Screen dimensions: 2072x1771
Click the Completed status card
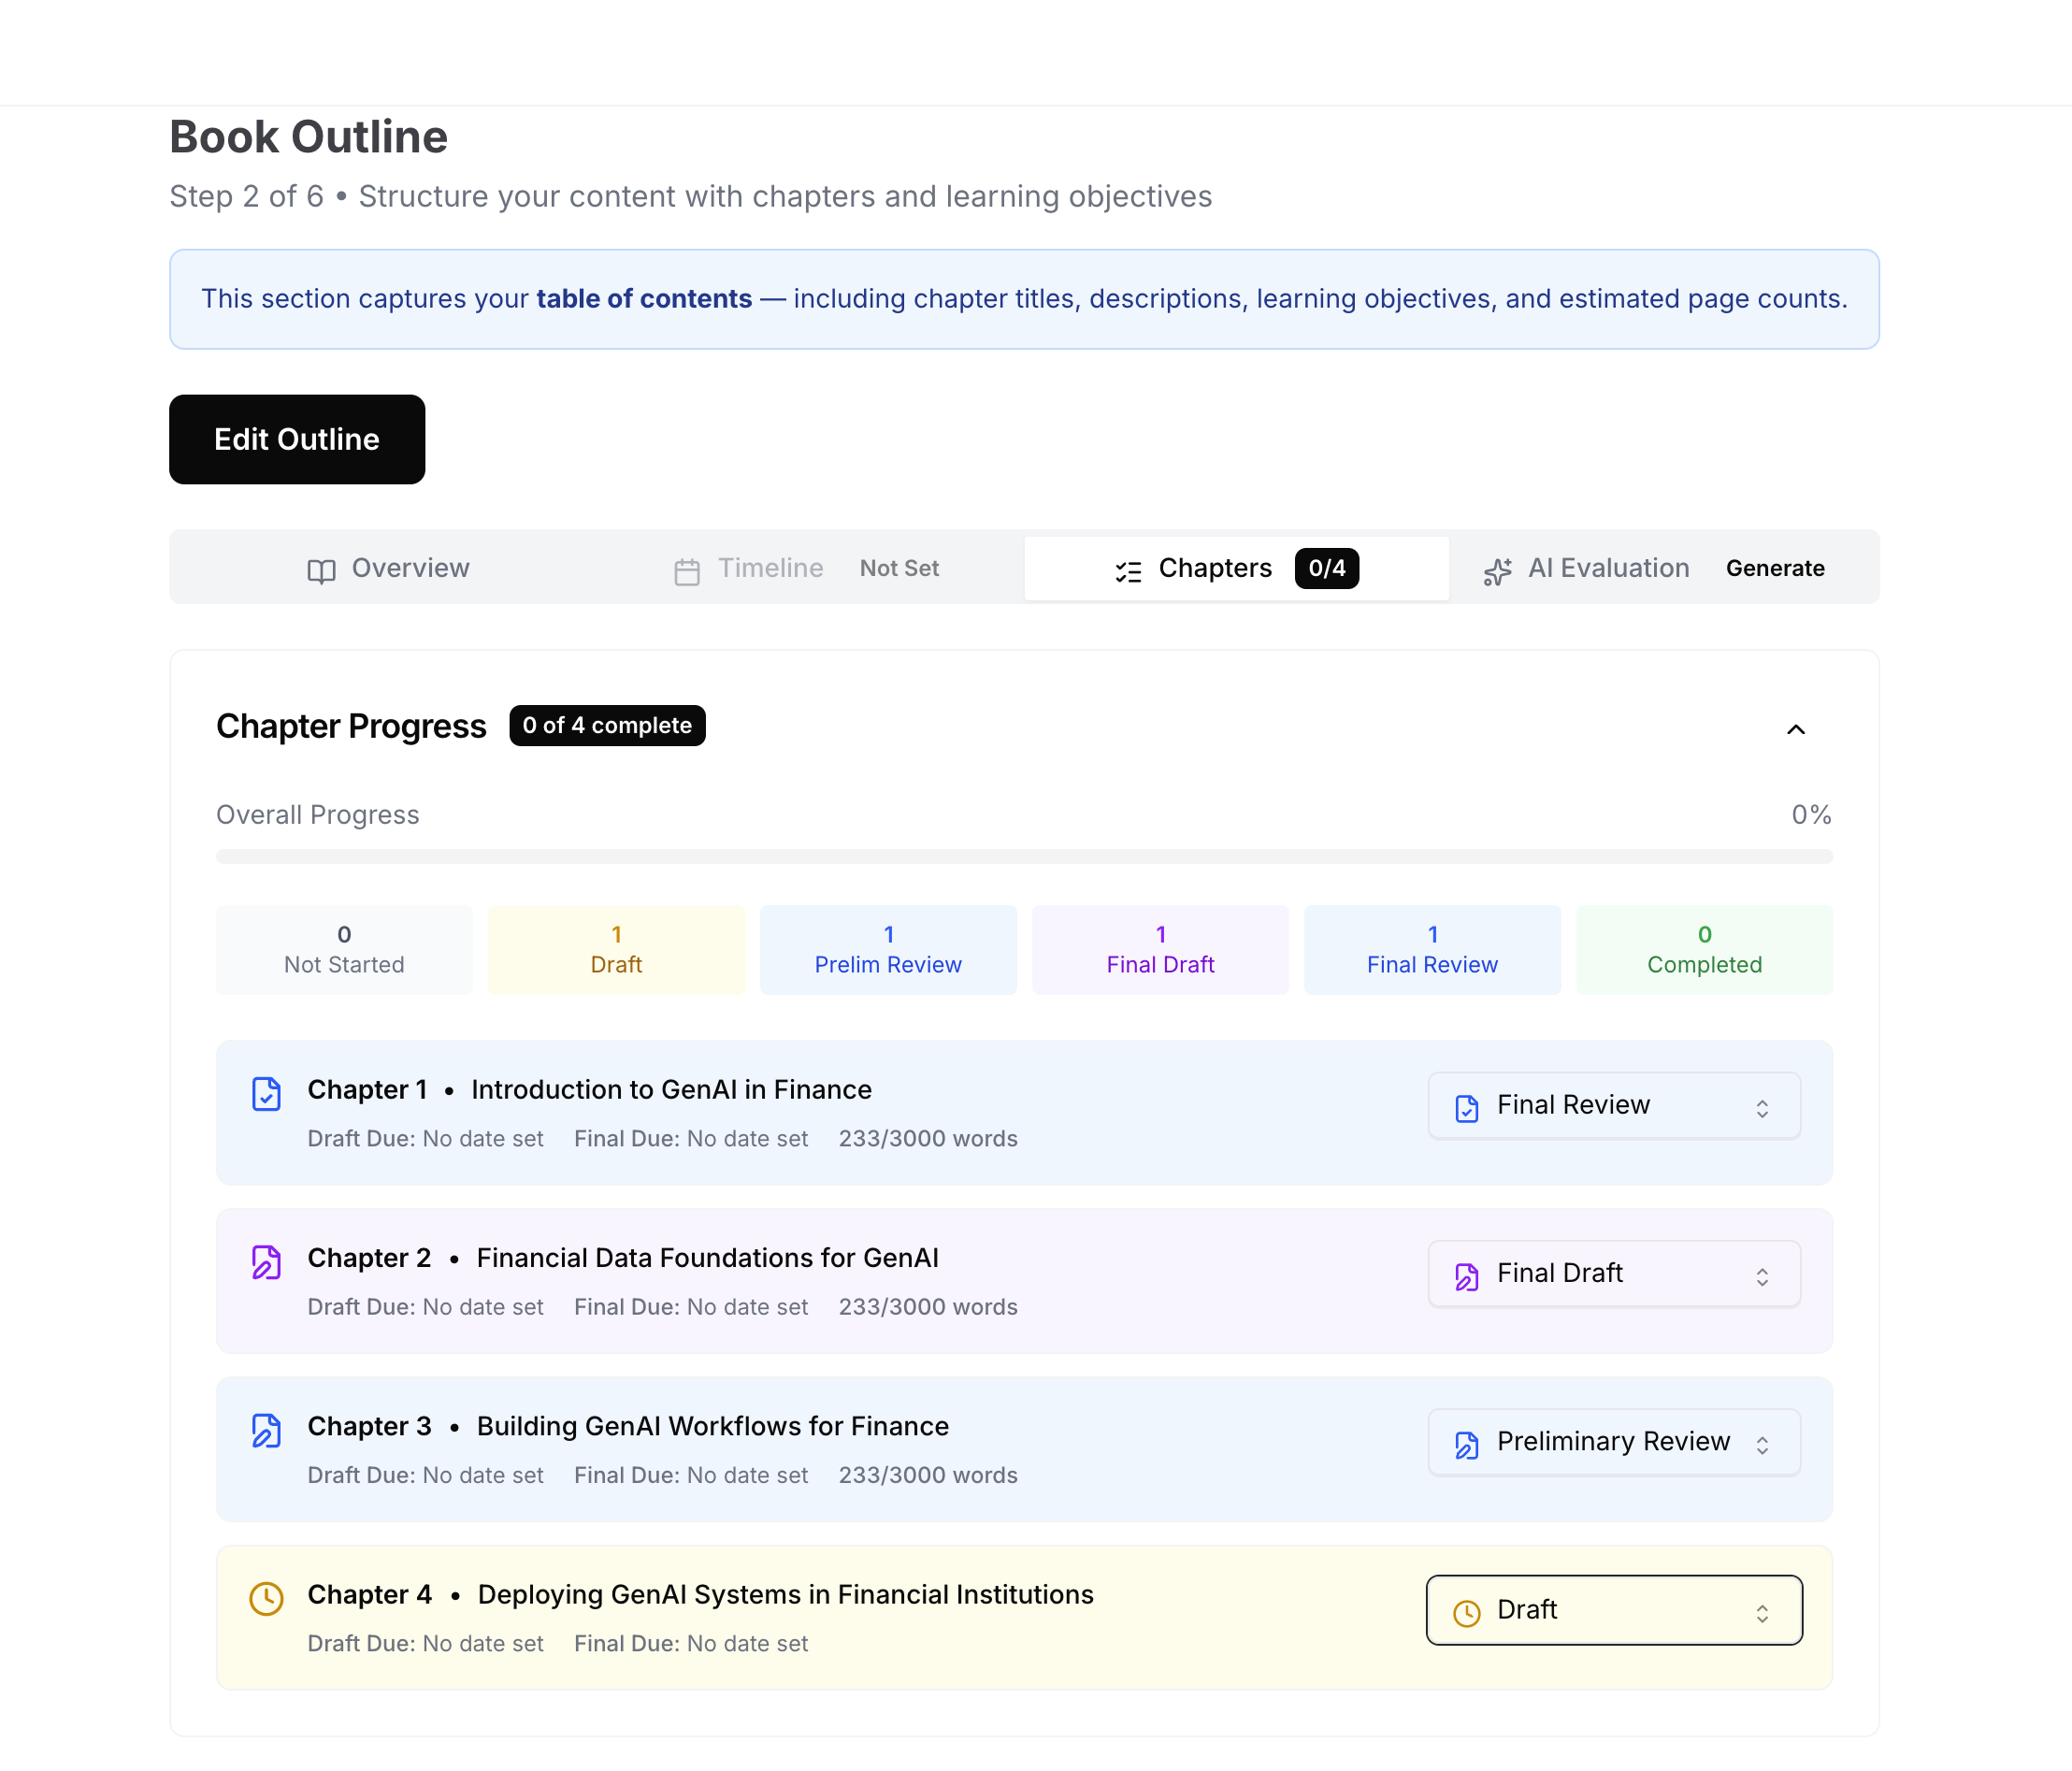[1704, 949]
